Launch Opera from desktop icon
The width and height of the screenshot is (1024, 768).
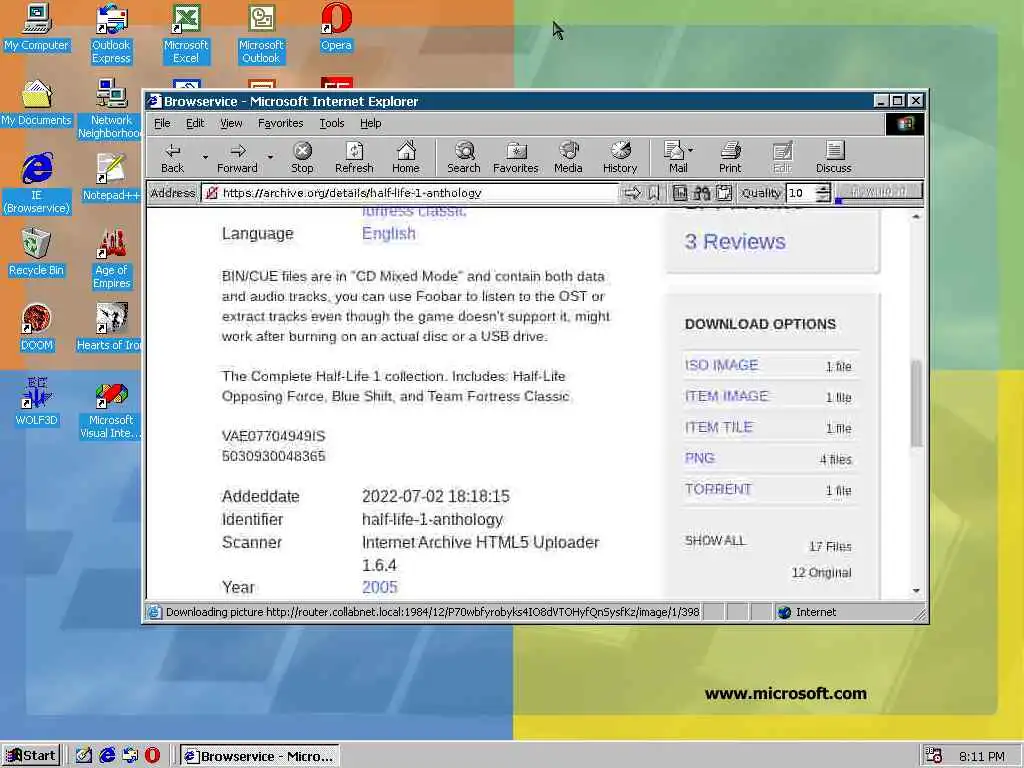coord(336,27)
